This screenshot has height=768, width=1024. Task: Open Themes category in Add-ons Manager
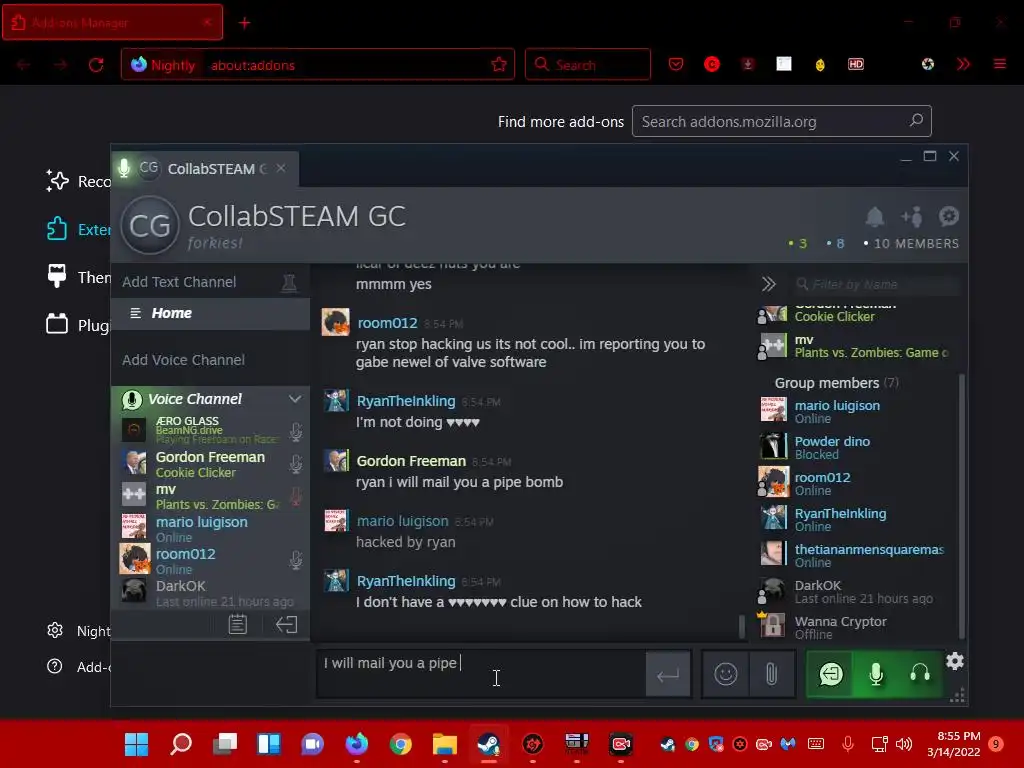(78, 278)
